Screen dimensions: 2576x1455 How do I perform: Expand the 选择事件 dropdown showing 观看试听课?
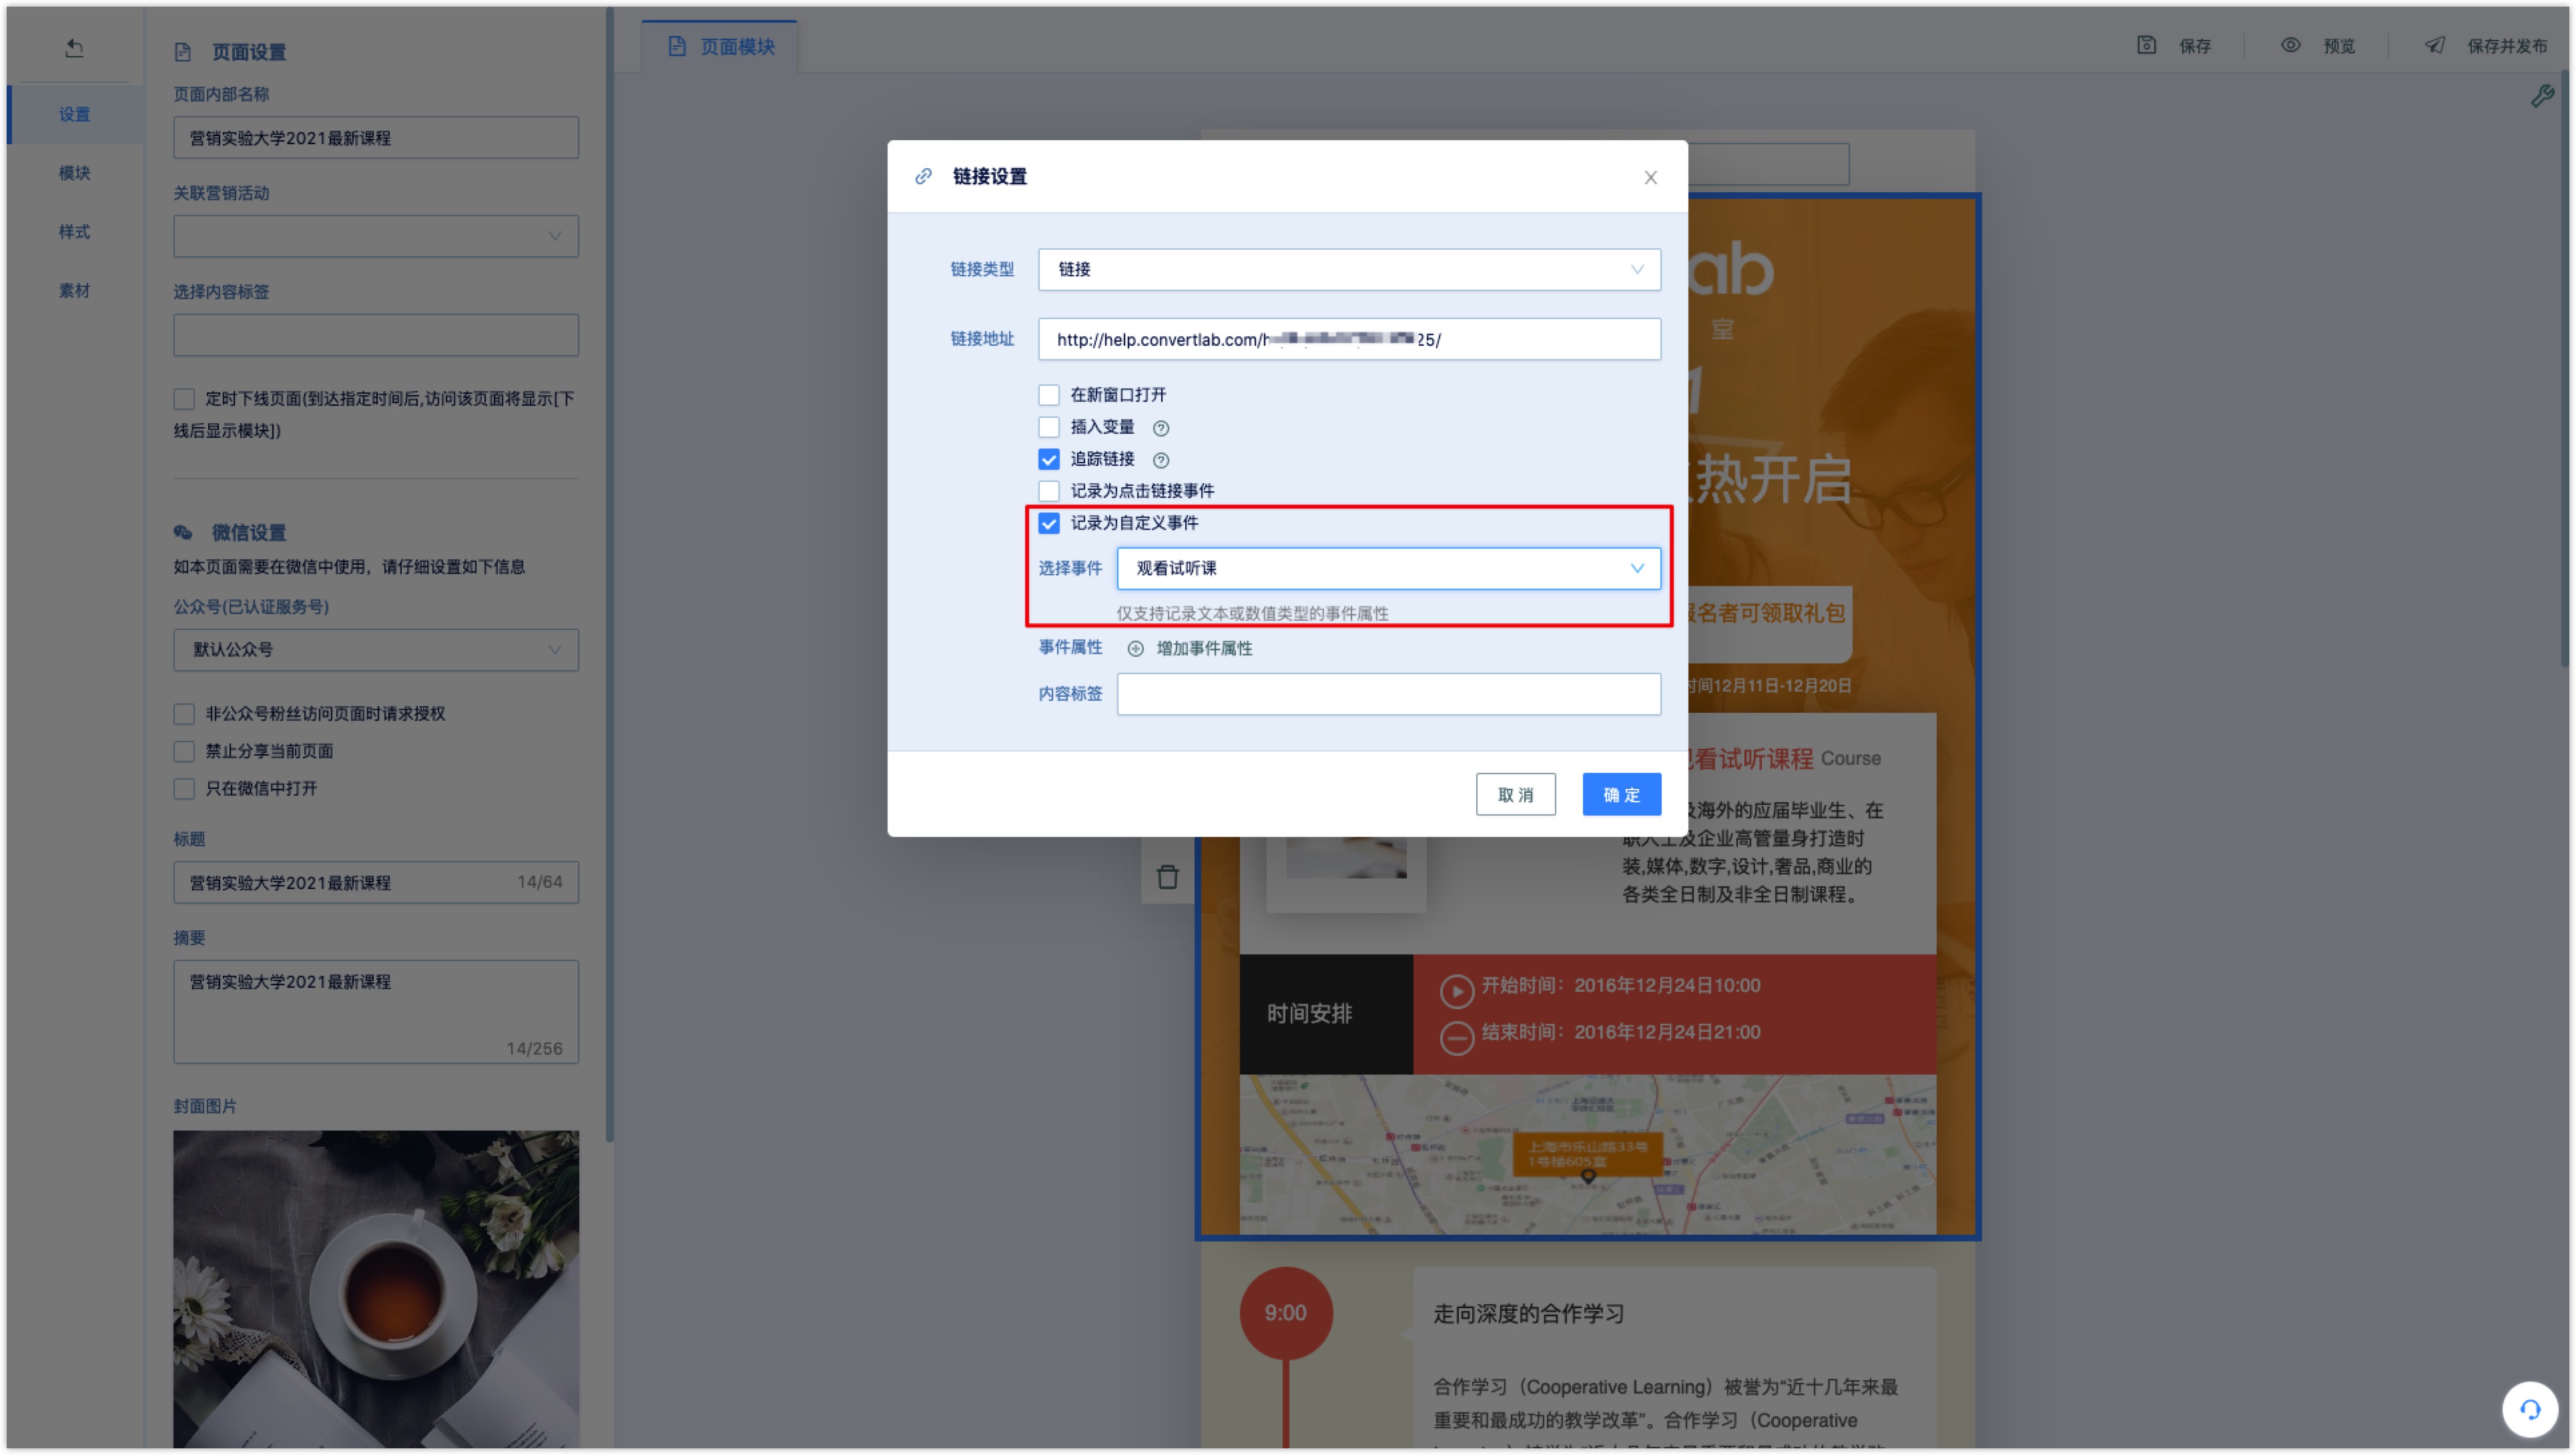click(1388, 568)
